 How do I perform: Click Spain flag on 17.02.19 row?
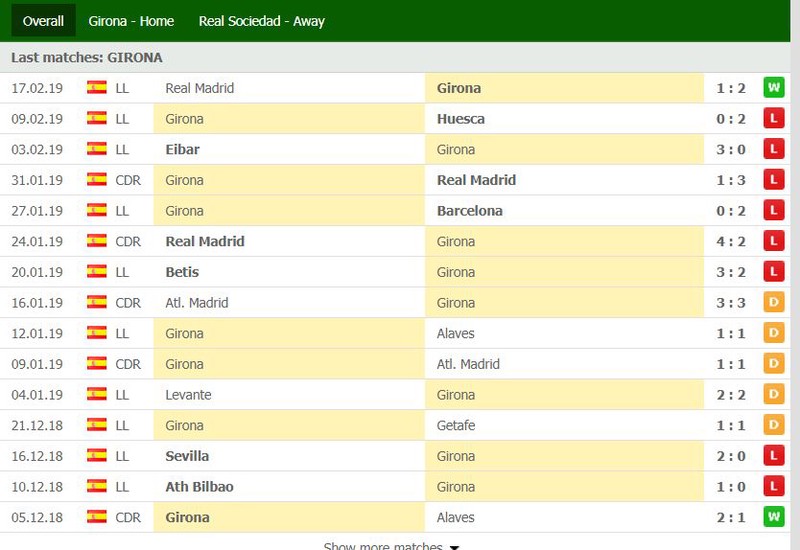[x=97, y=88]
